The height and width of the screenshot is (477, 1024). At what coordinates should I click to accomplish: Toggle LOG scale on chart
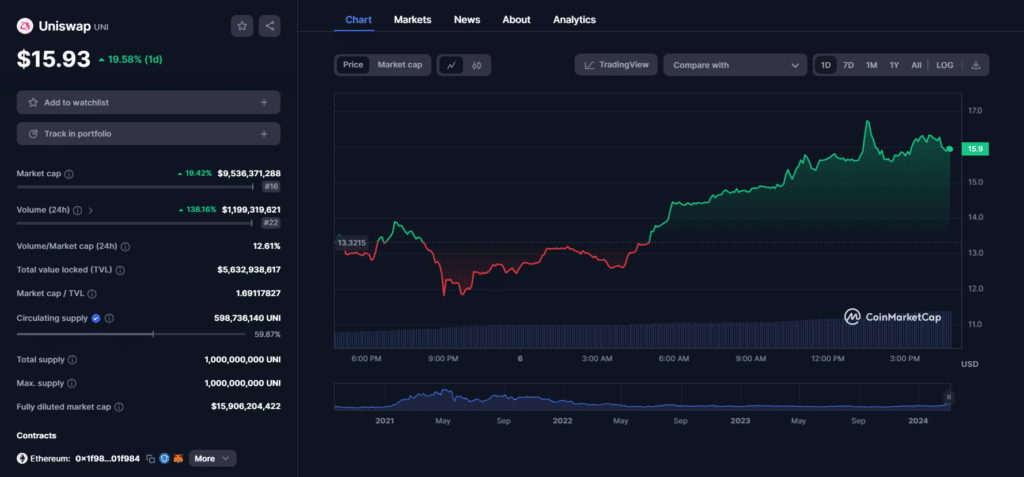(x=944, y=65)
